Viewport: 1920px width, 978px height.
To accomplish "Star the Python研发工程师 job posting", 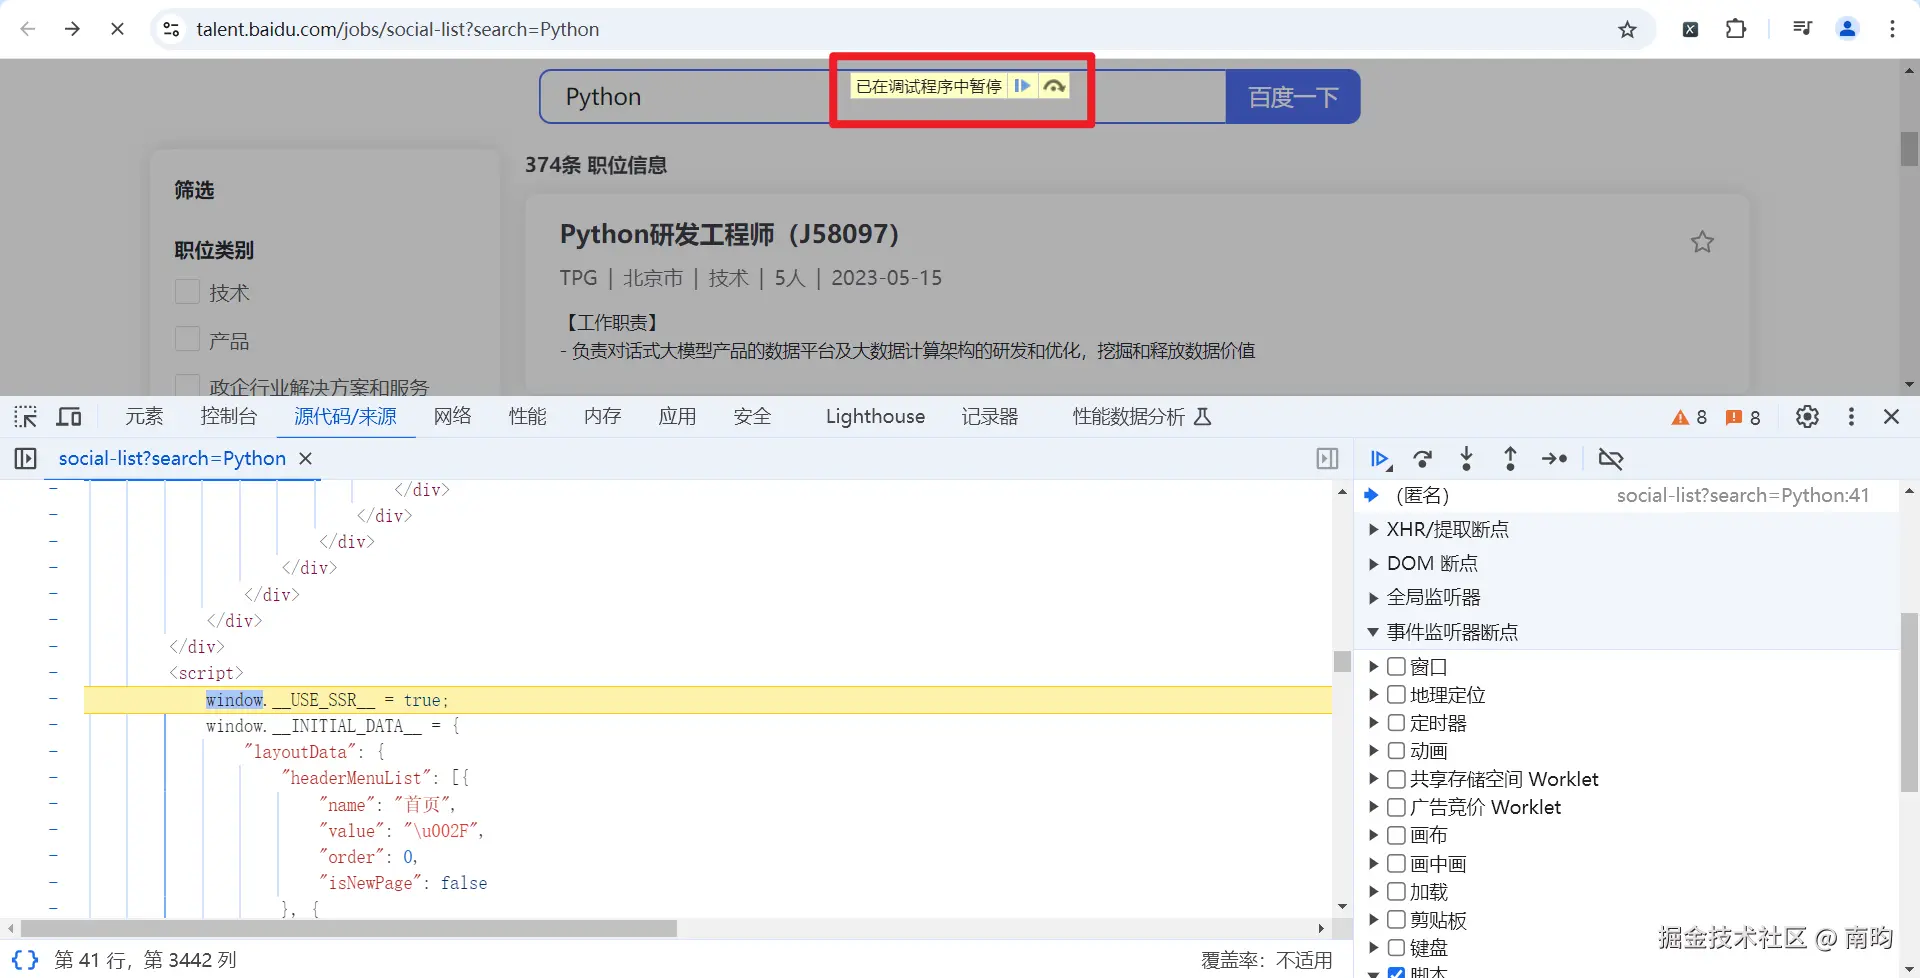I will [x=1703, y=242].
